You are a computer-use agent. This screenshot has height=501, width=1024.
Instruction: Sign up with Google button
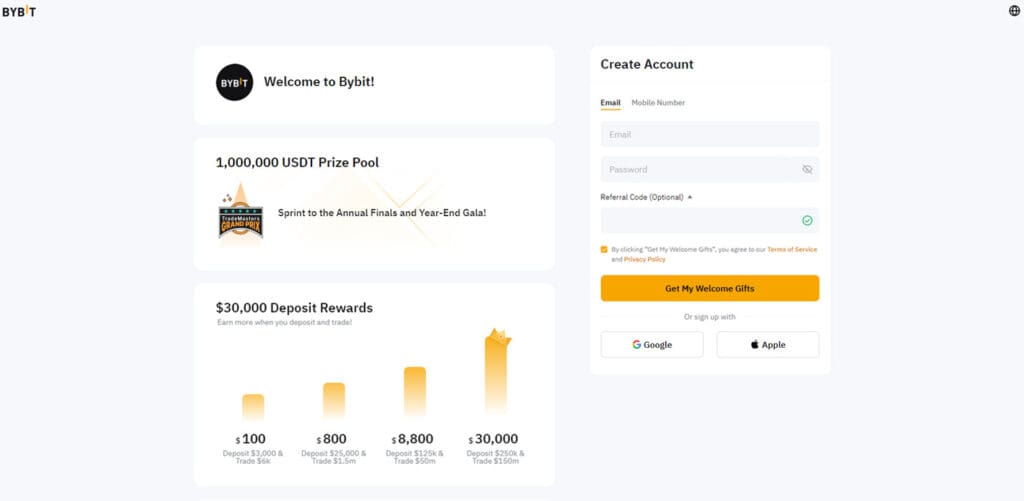click(x=652, y=344)
